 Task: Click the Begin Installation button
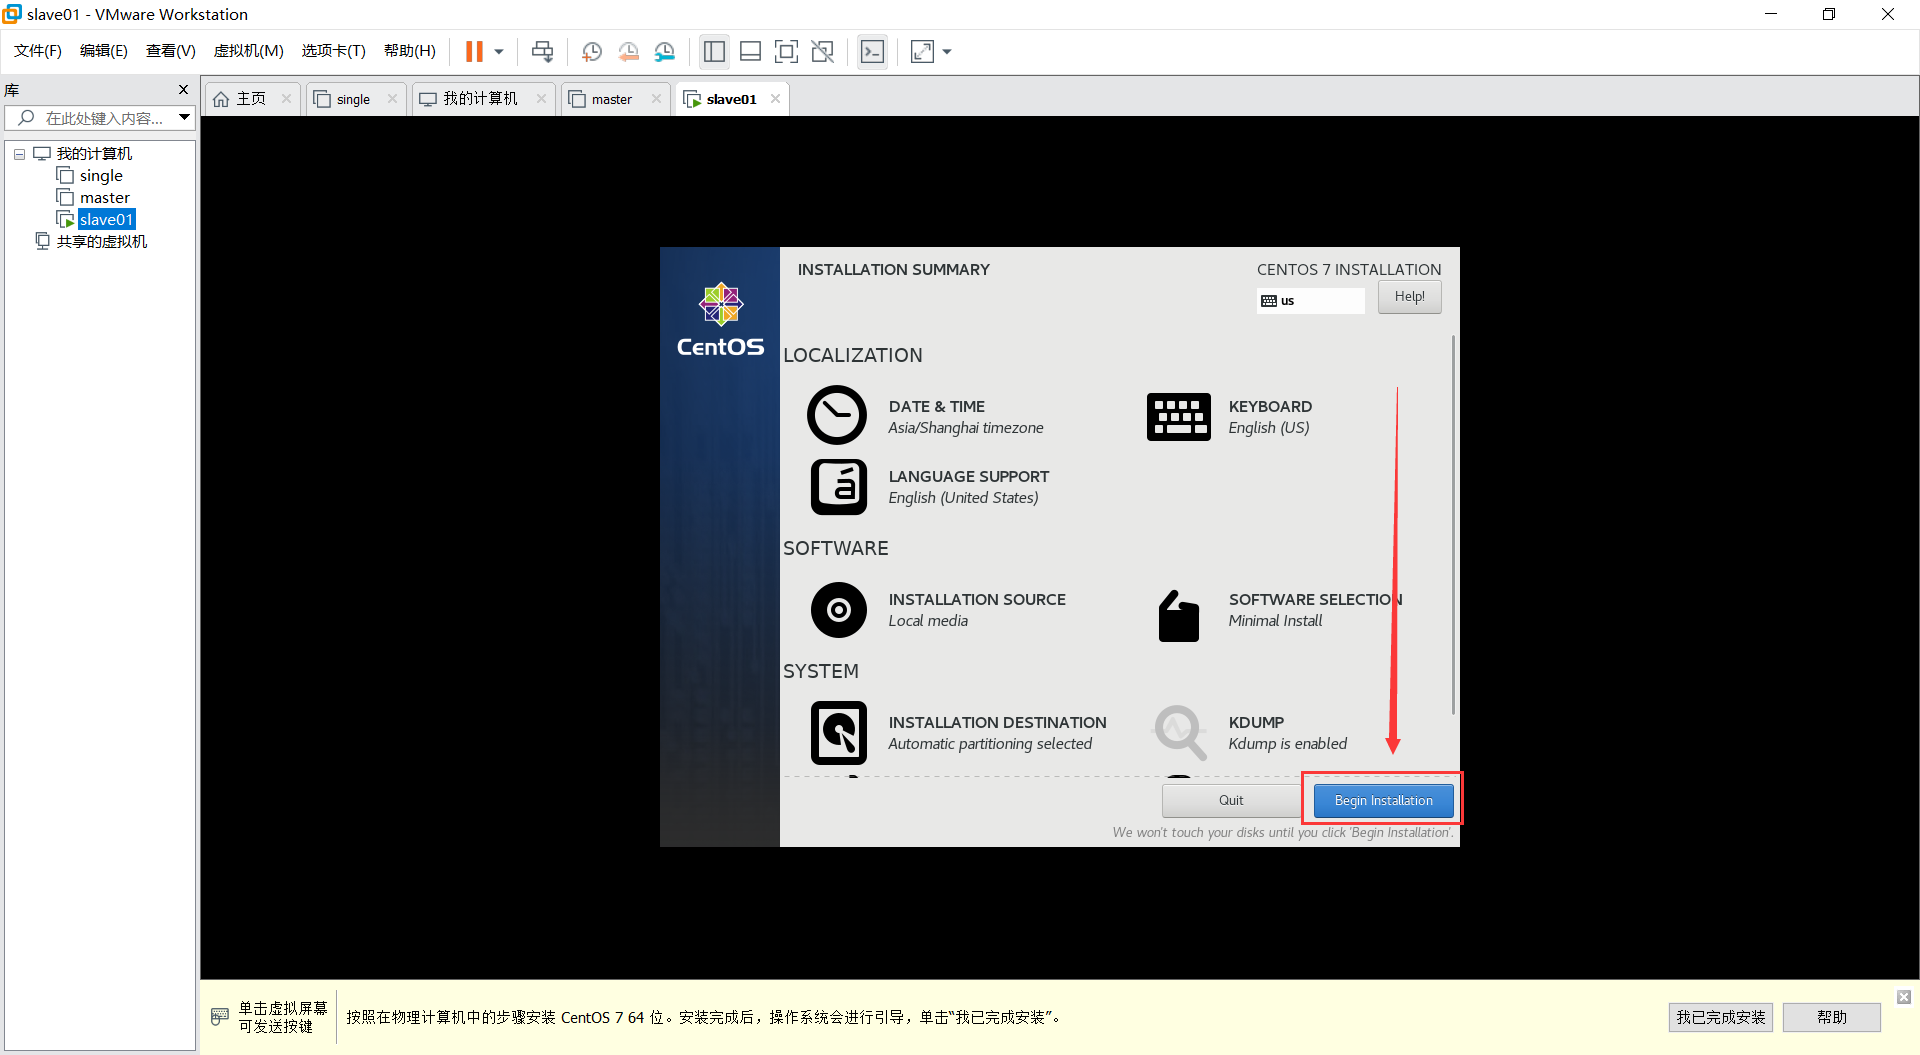[x=1383, y=800]
